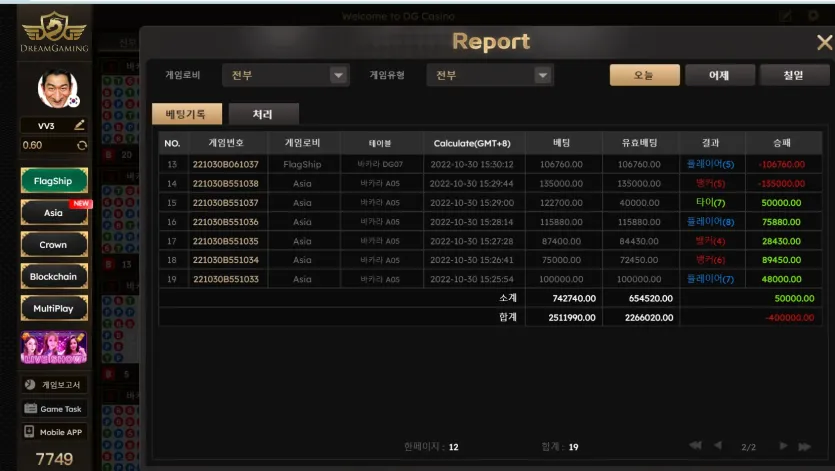This screenshot has width=835, height=471.
Task: Switch to the 처리 tab
Action: coord(264,113)
